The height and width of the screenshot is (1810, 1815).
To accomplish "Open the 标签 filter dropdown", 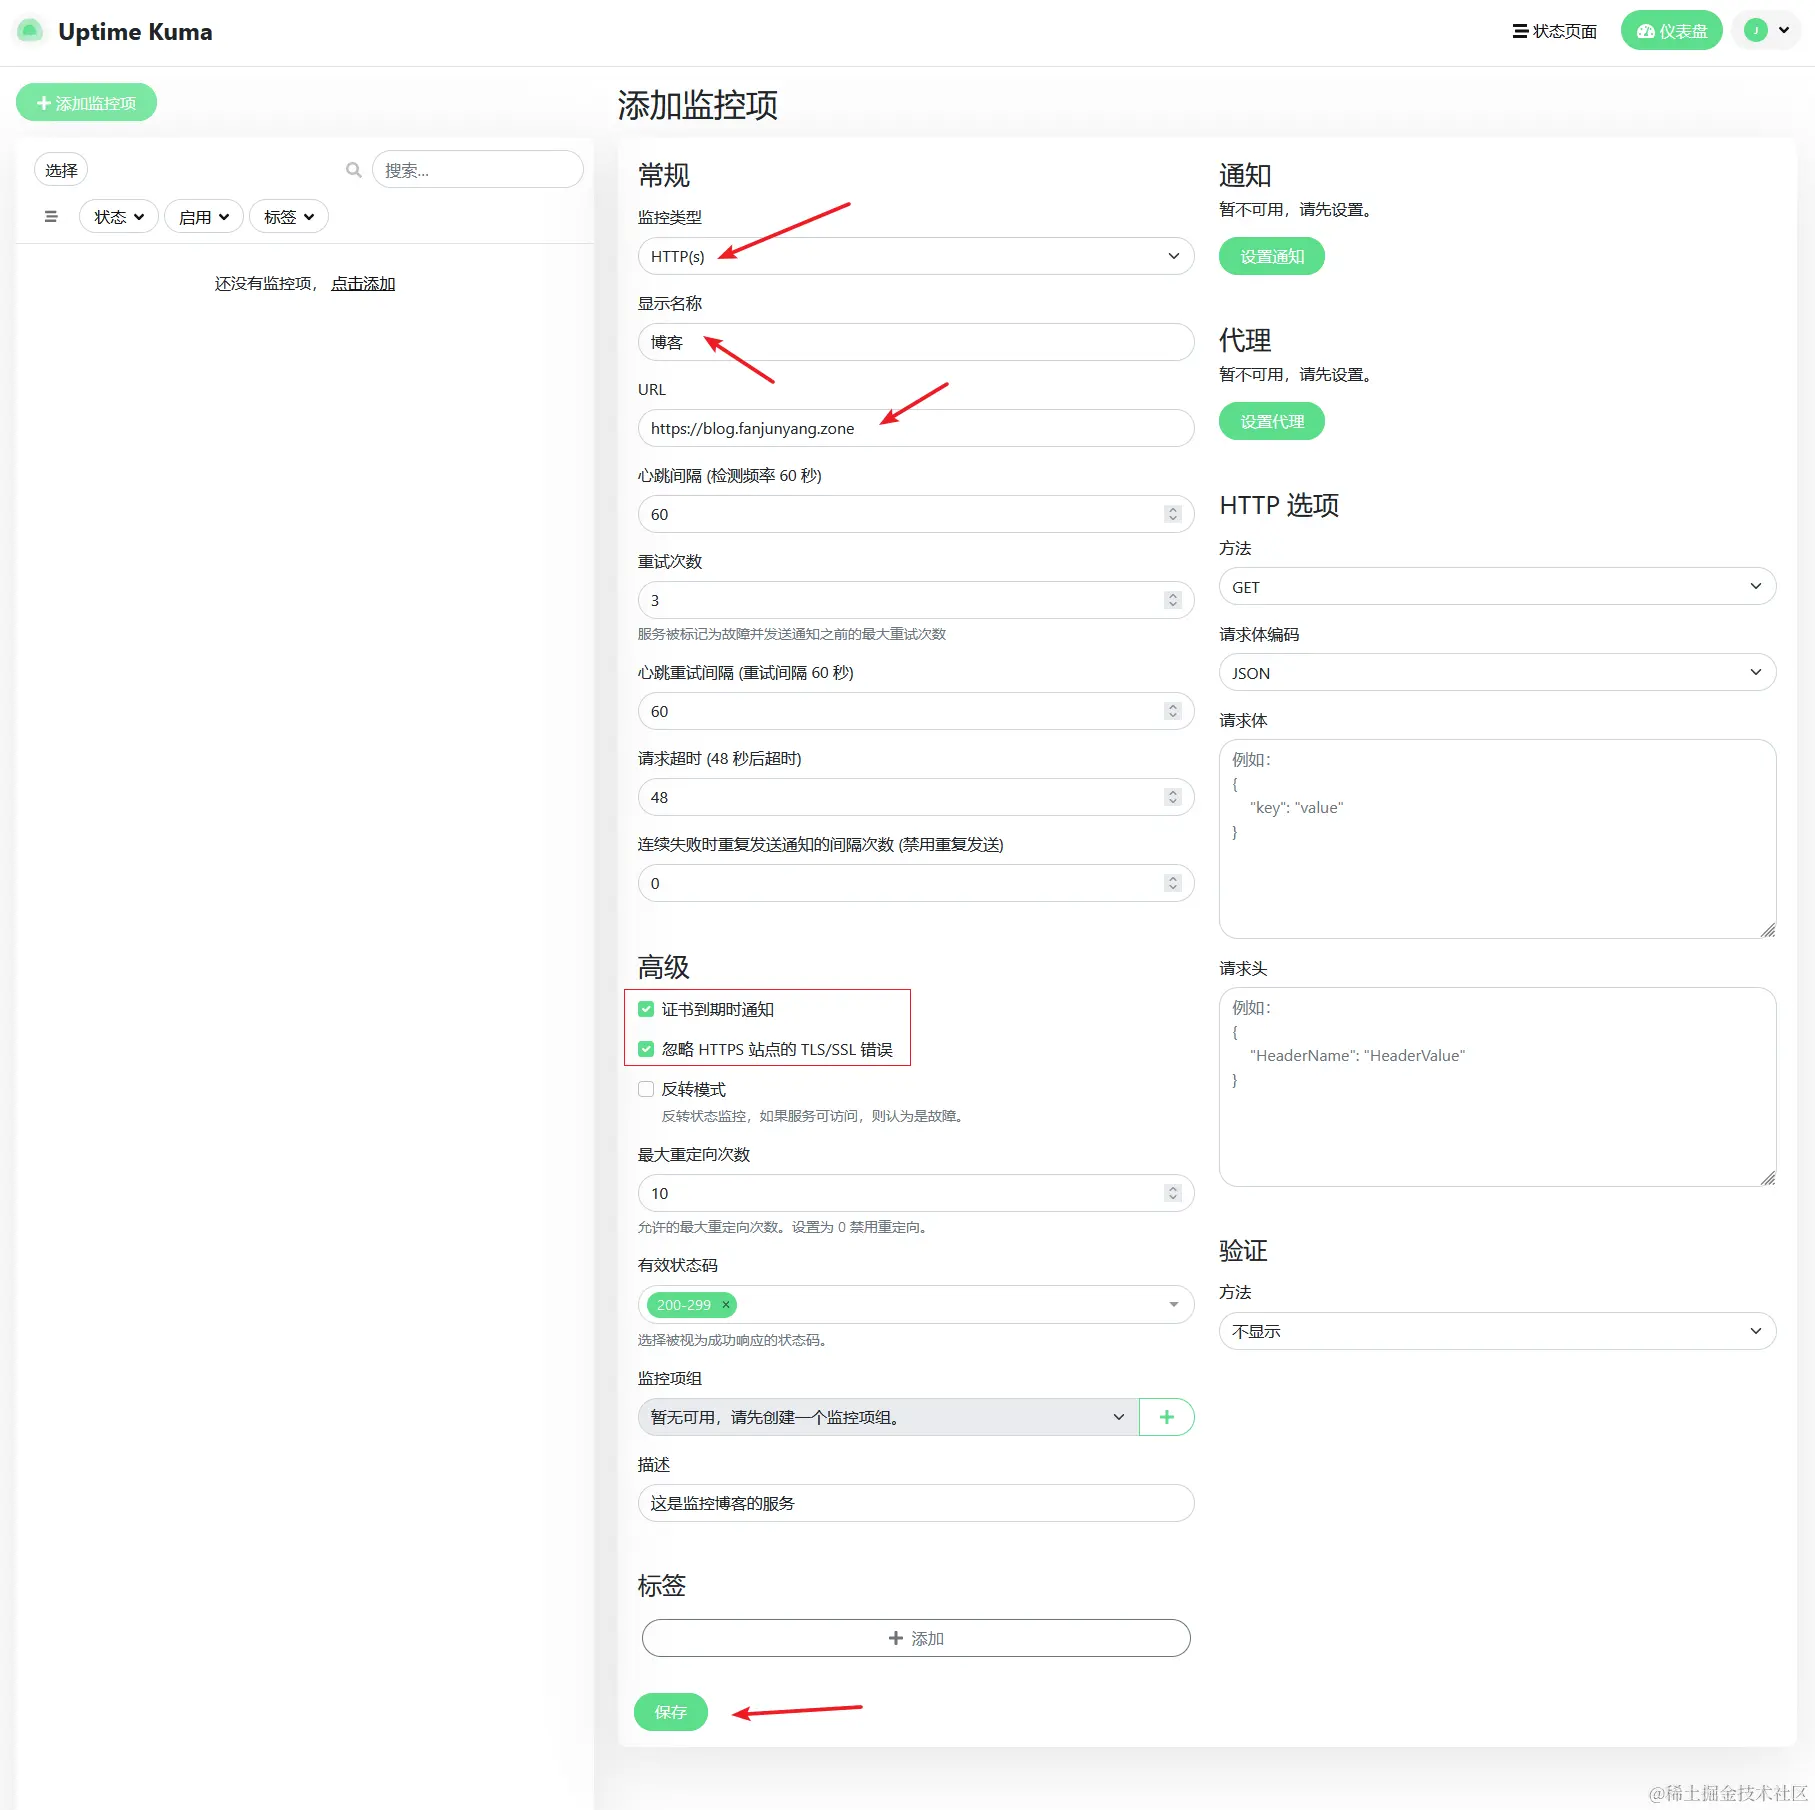I will (289, 216).
